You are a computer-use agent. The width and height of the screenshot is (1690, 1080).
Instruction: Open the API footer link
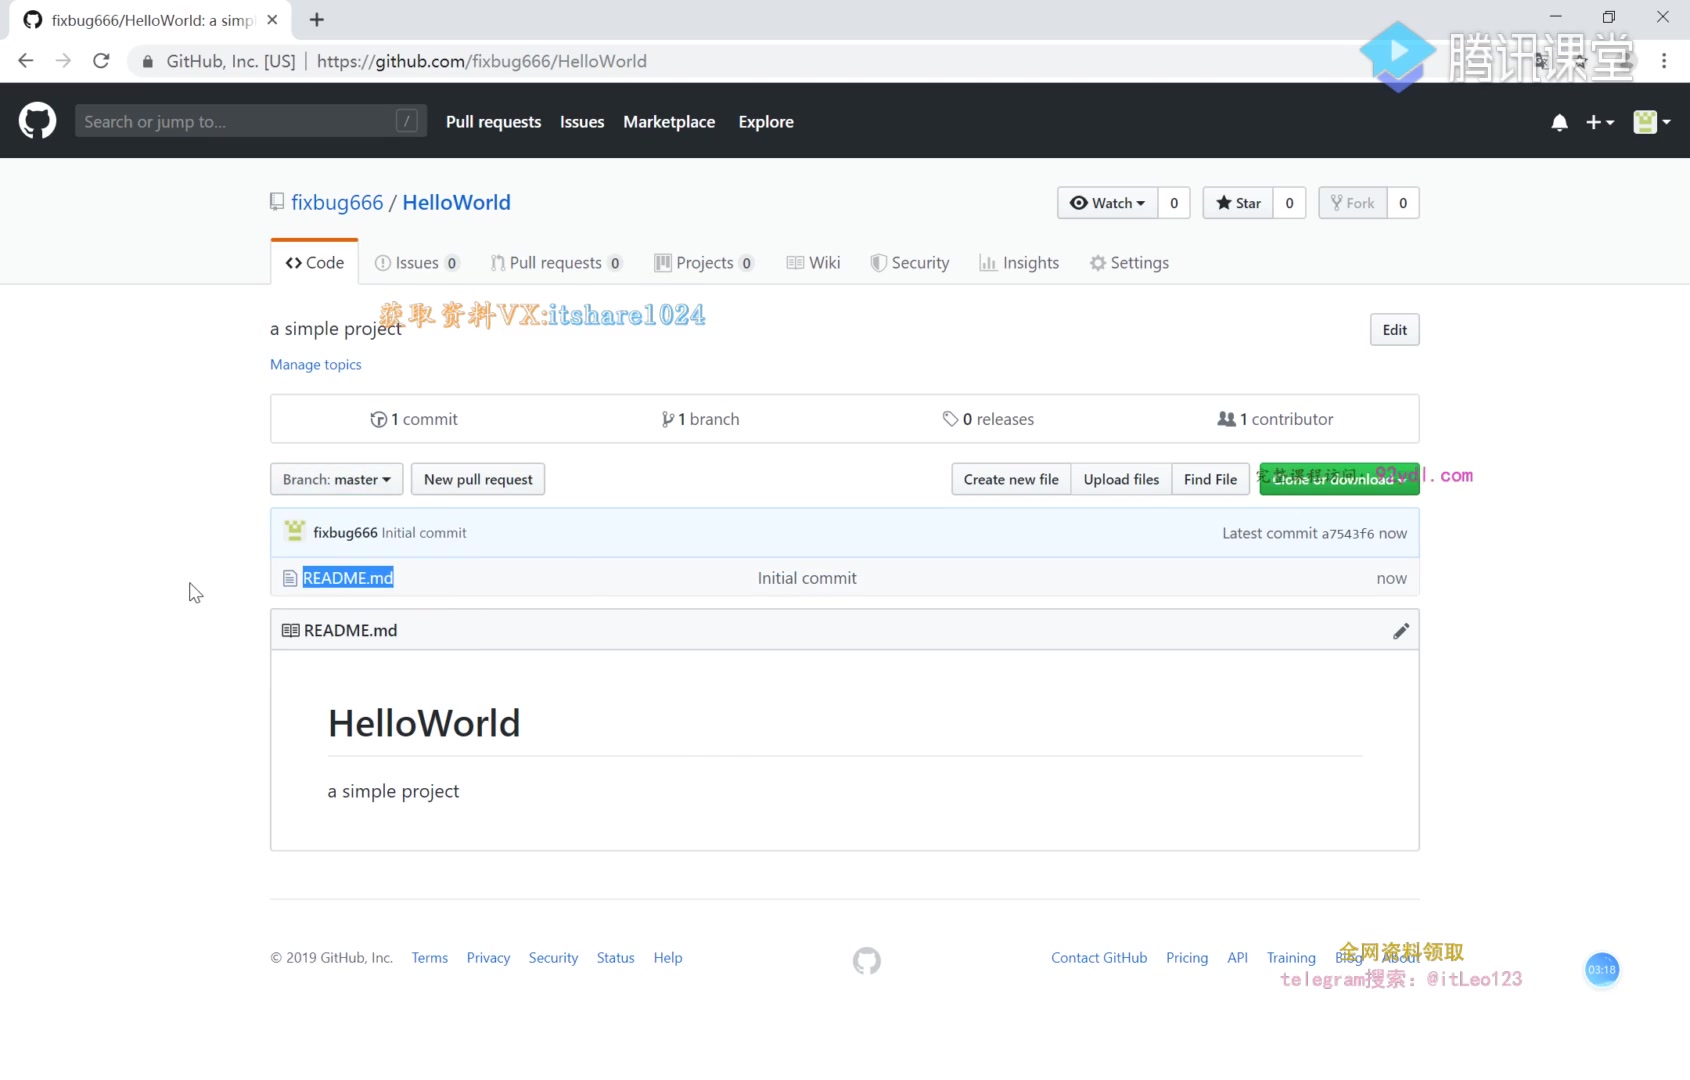point(1238,958)
